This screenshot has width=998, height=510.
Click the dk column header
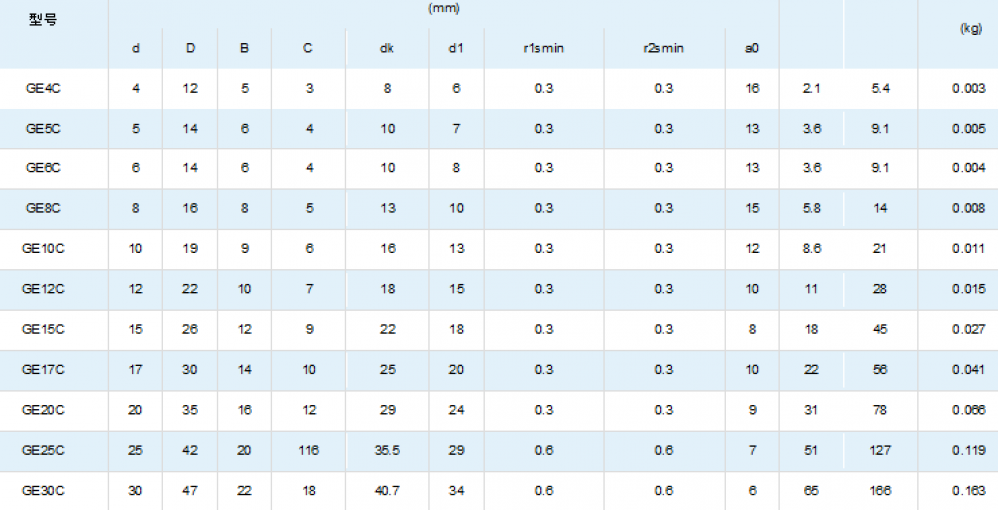coord(387,48)
